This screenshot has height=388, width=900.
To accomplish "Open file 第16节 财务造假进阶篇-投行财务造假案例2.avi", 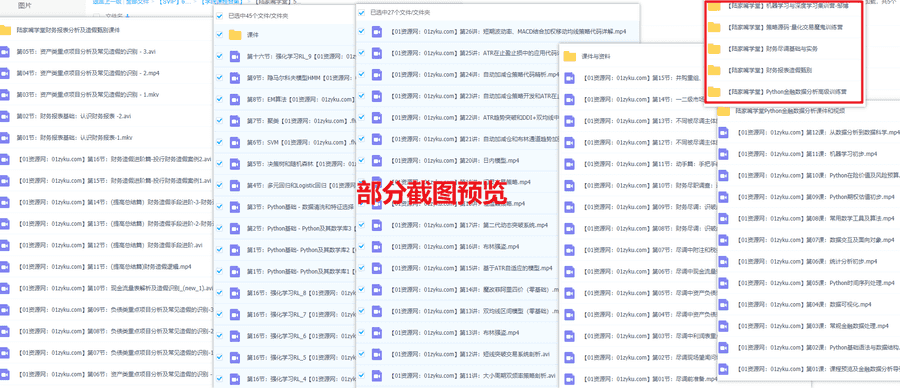I will [114, 159].
